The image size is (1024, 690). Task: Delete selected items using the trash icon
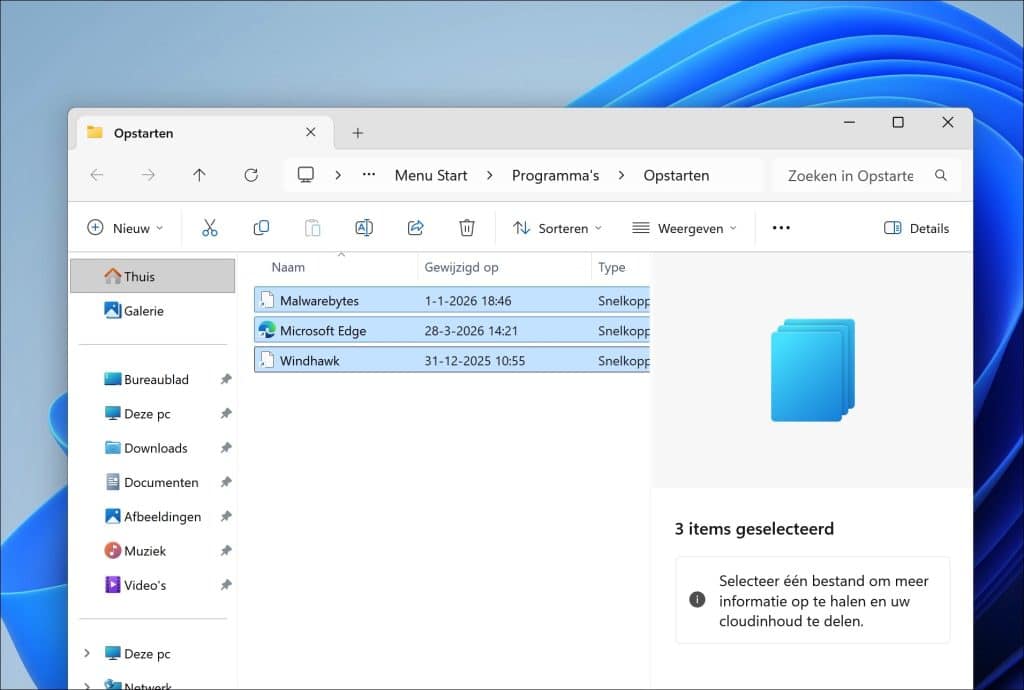[x=466, y=227]
